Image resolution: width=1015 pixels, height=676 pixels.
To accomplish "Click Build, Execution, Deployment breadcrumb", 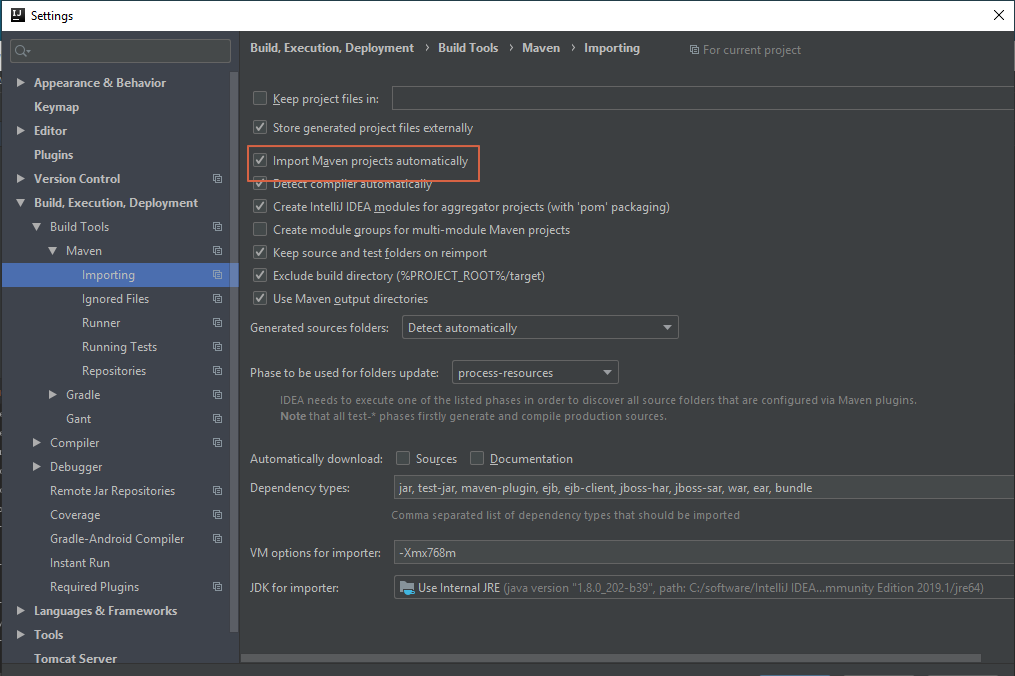I will [x=332, y=48].
